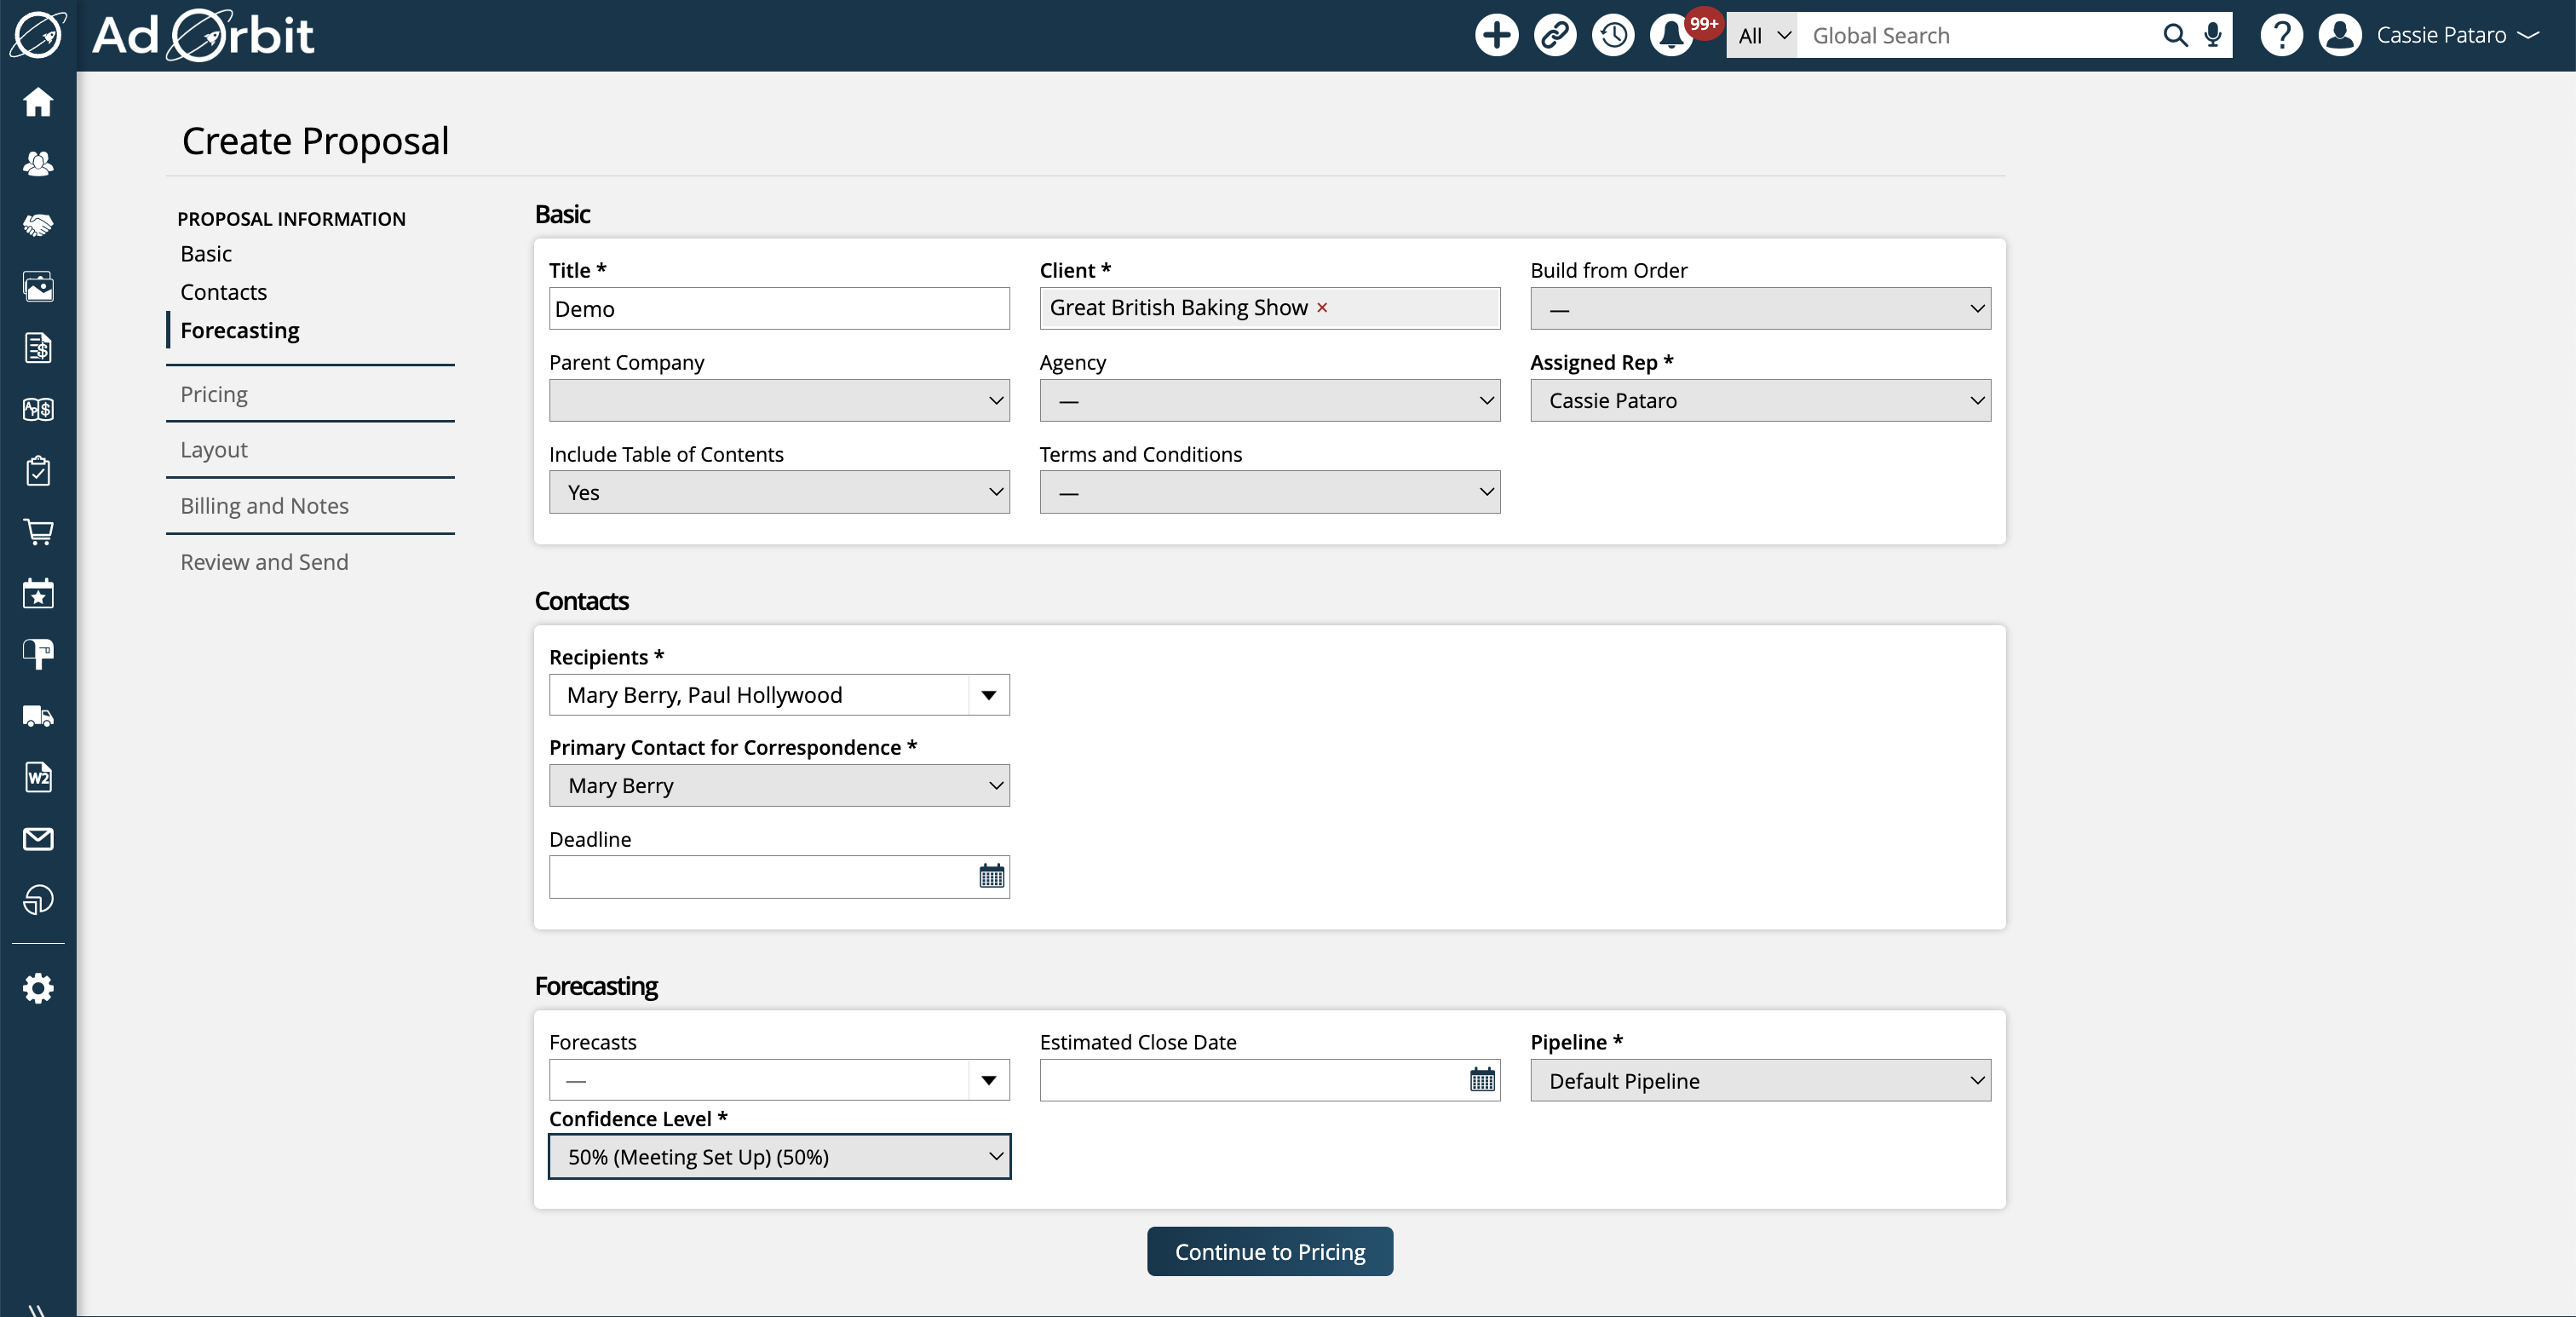This screenshot has height=1317, width=2576.
Task: Open the notifications bell icon
Action: coord(1671,35)
